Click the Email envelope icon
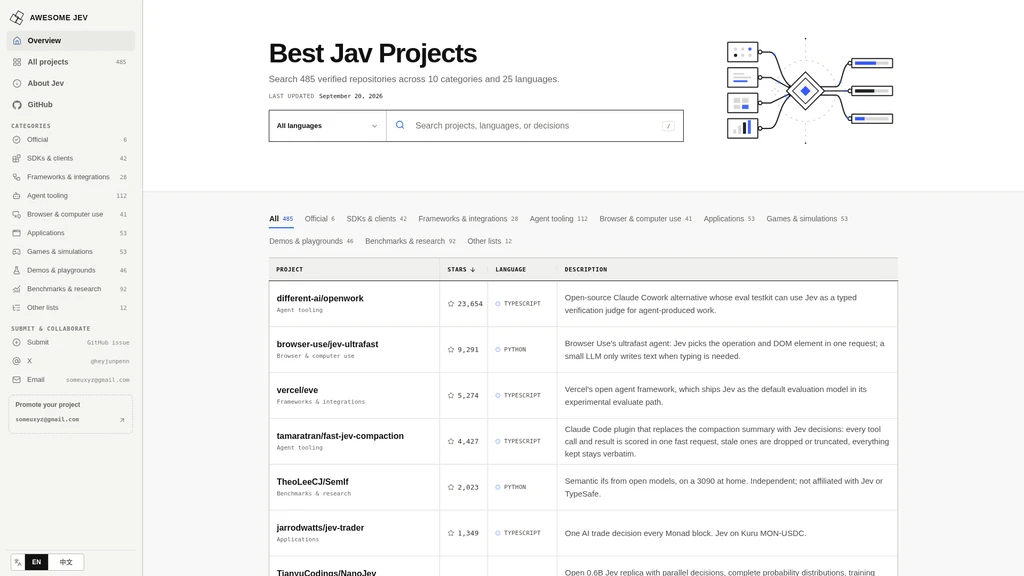Viewport: 1024px width, 576px height. (x=16, y=379)
